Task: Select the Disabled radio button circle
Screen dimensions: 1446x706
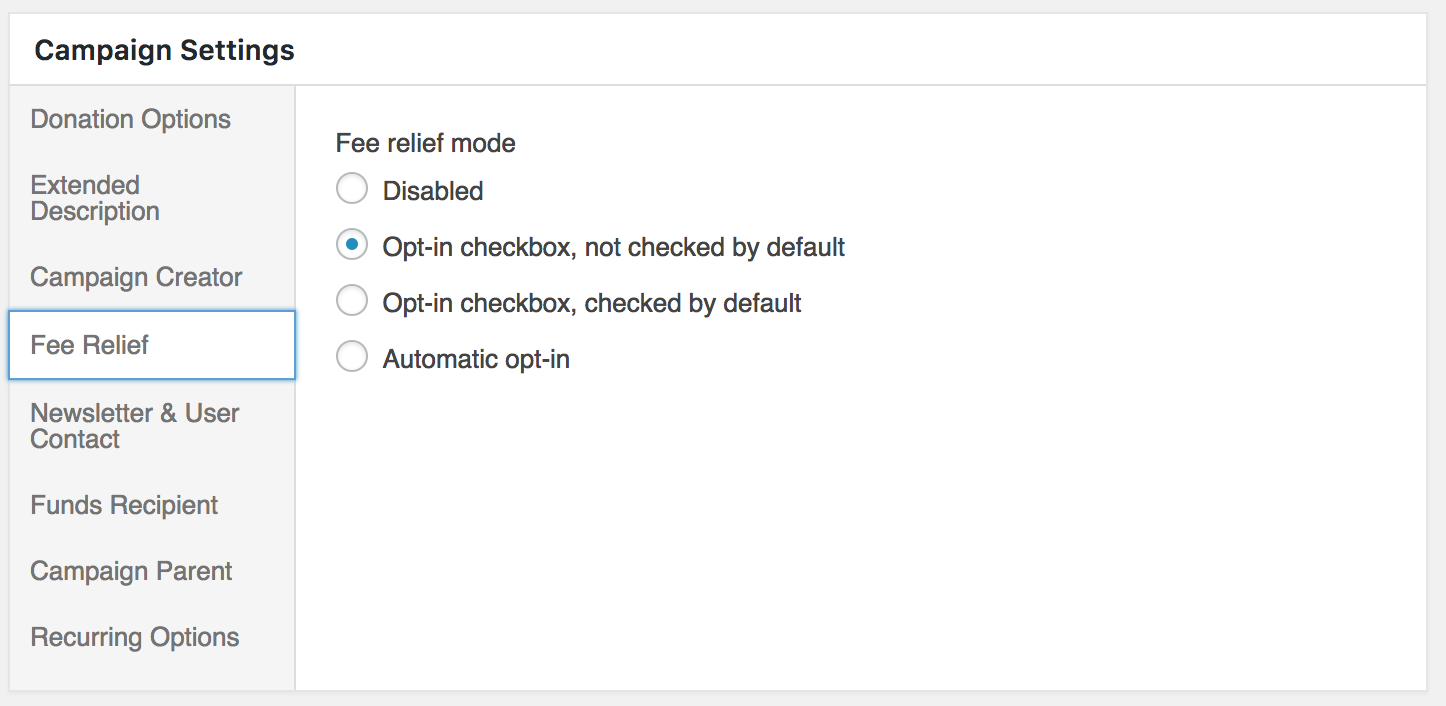Action: click(352, 189)
